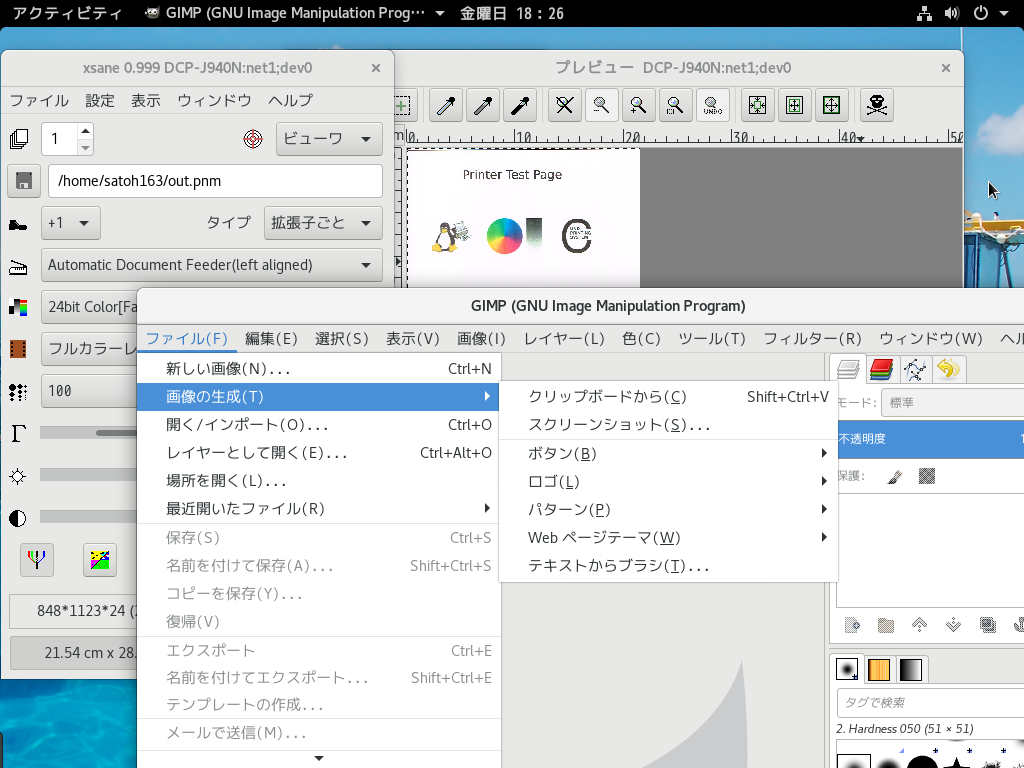Click the skull-and-crossbones delete preview cache icon

[x=876, y=105]
